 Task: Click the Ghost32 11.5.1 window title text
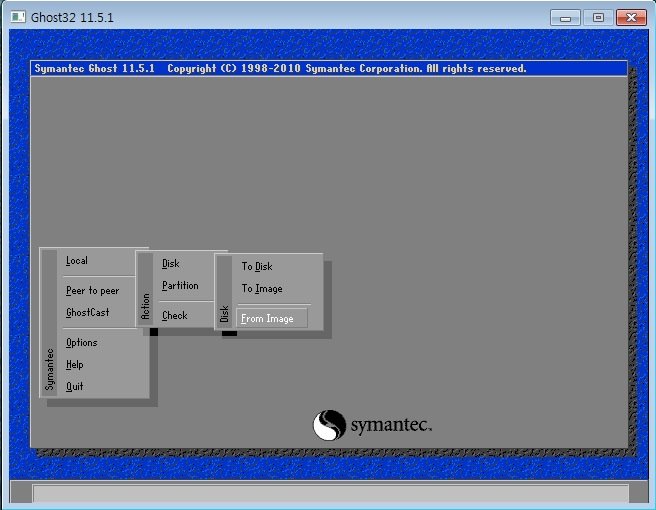72,18
